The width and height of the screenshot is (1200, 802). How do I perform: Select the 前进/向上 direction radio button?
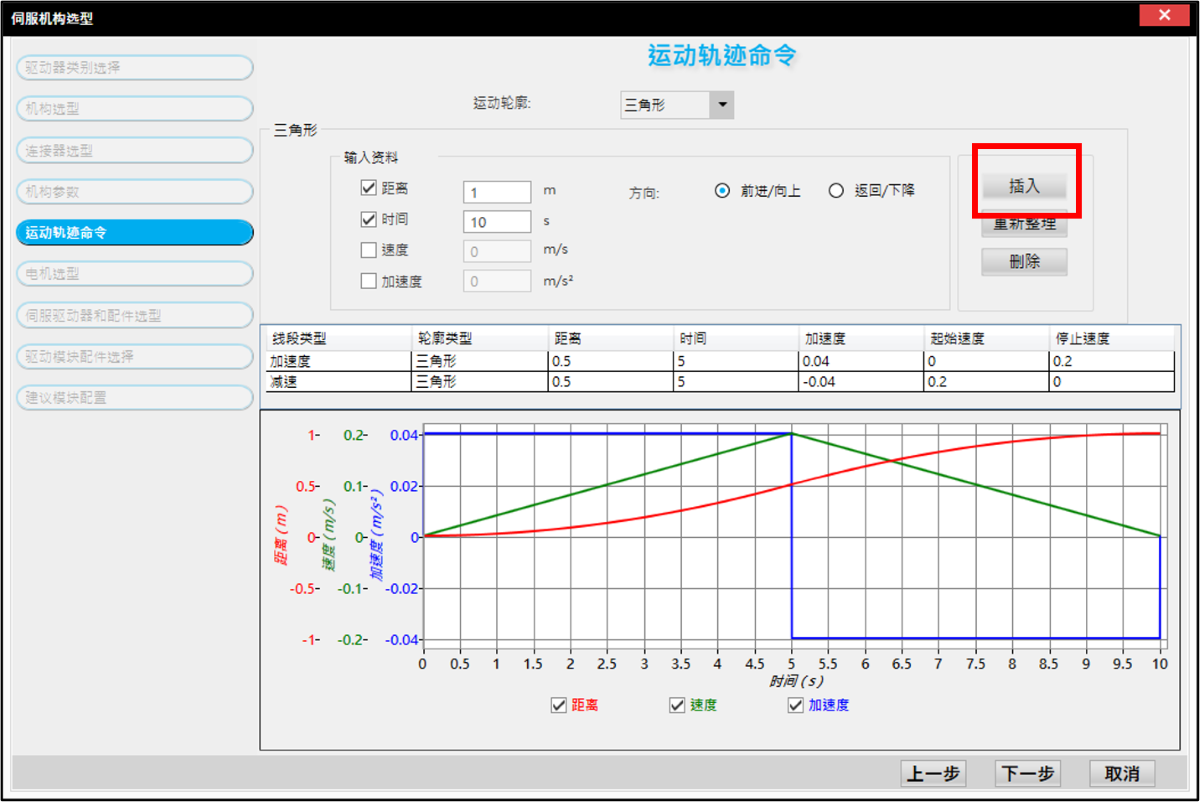click(x=723, y=191)
